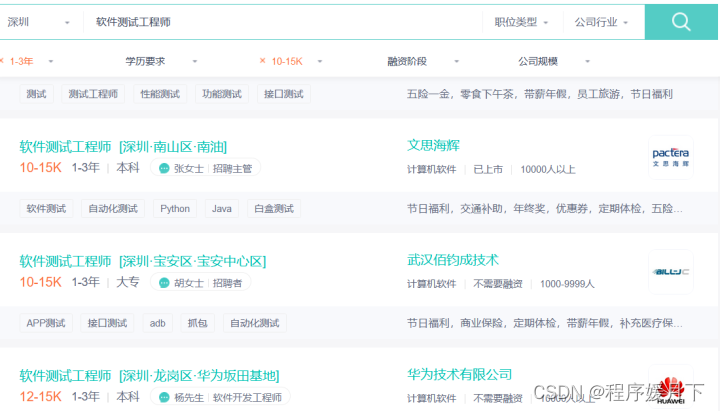
Task: Click benefits text starting 五险一金，零食下午茶
Action: [x=540, y=94]
